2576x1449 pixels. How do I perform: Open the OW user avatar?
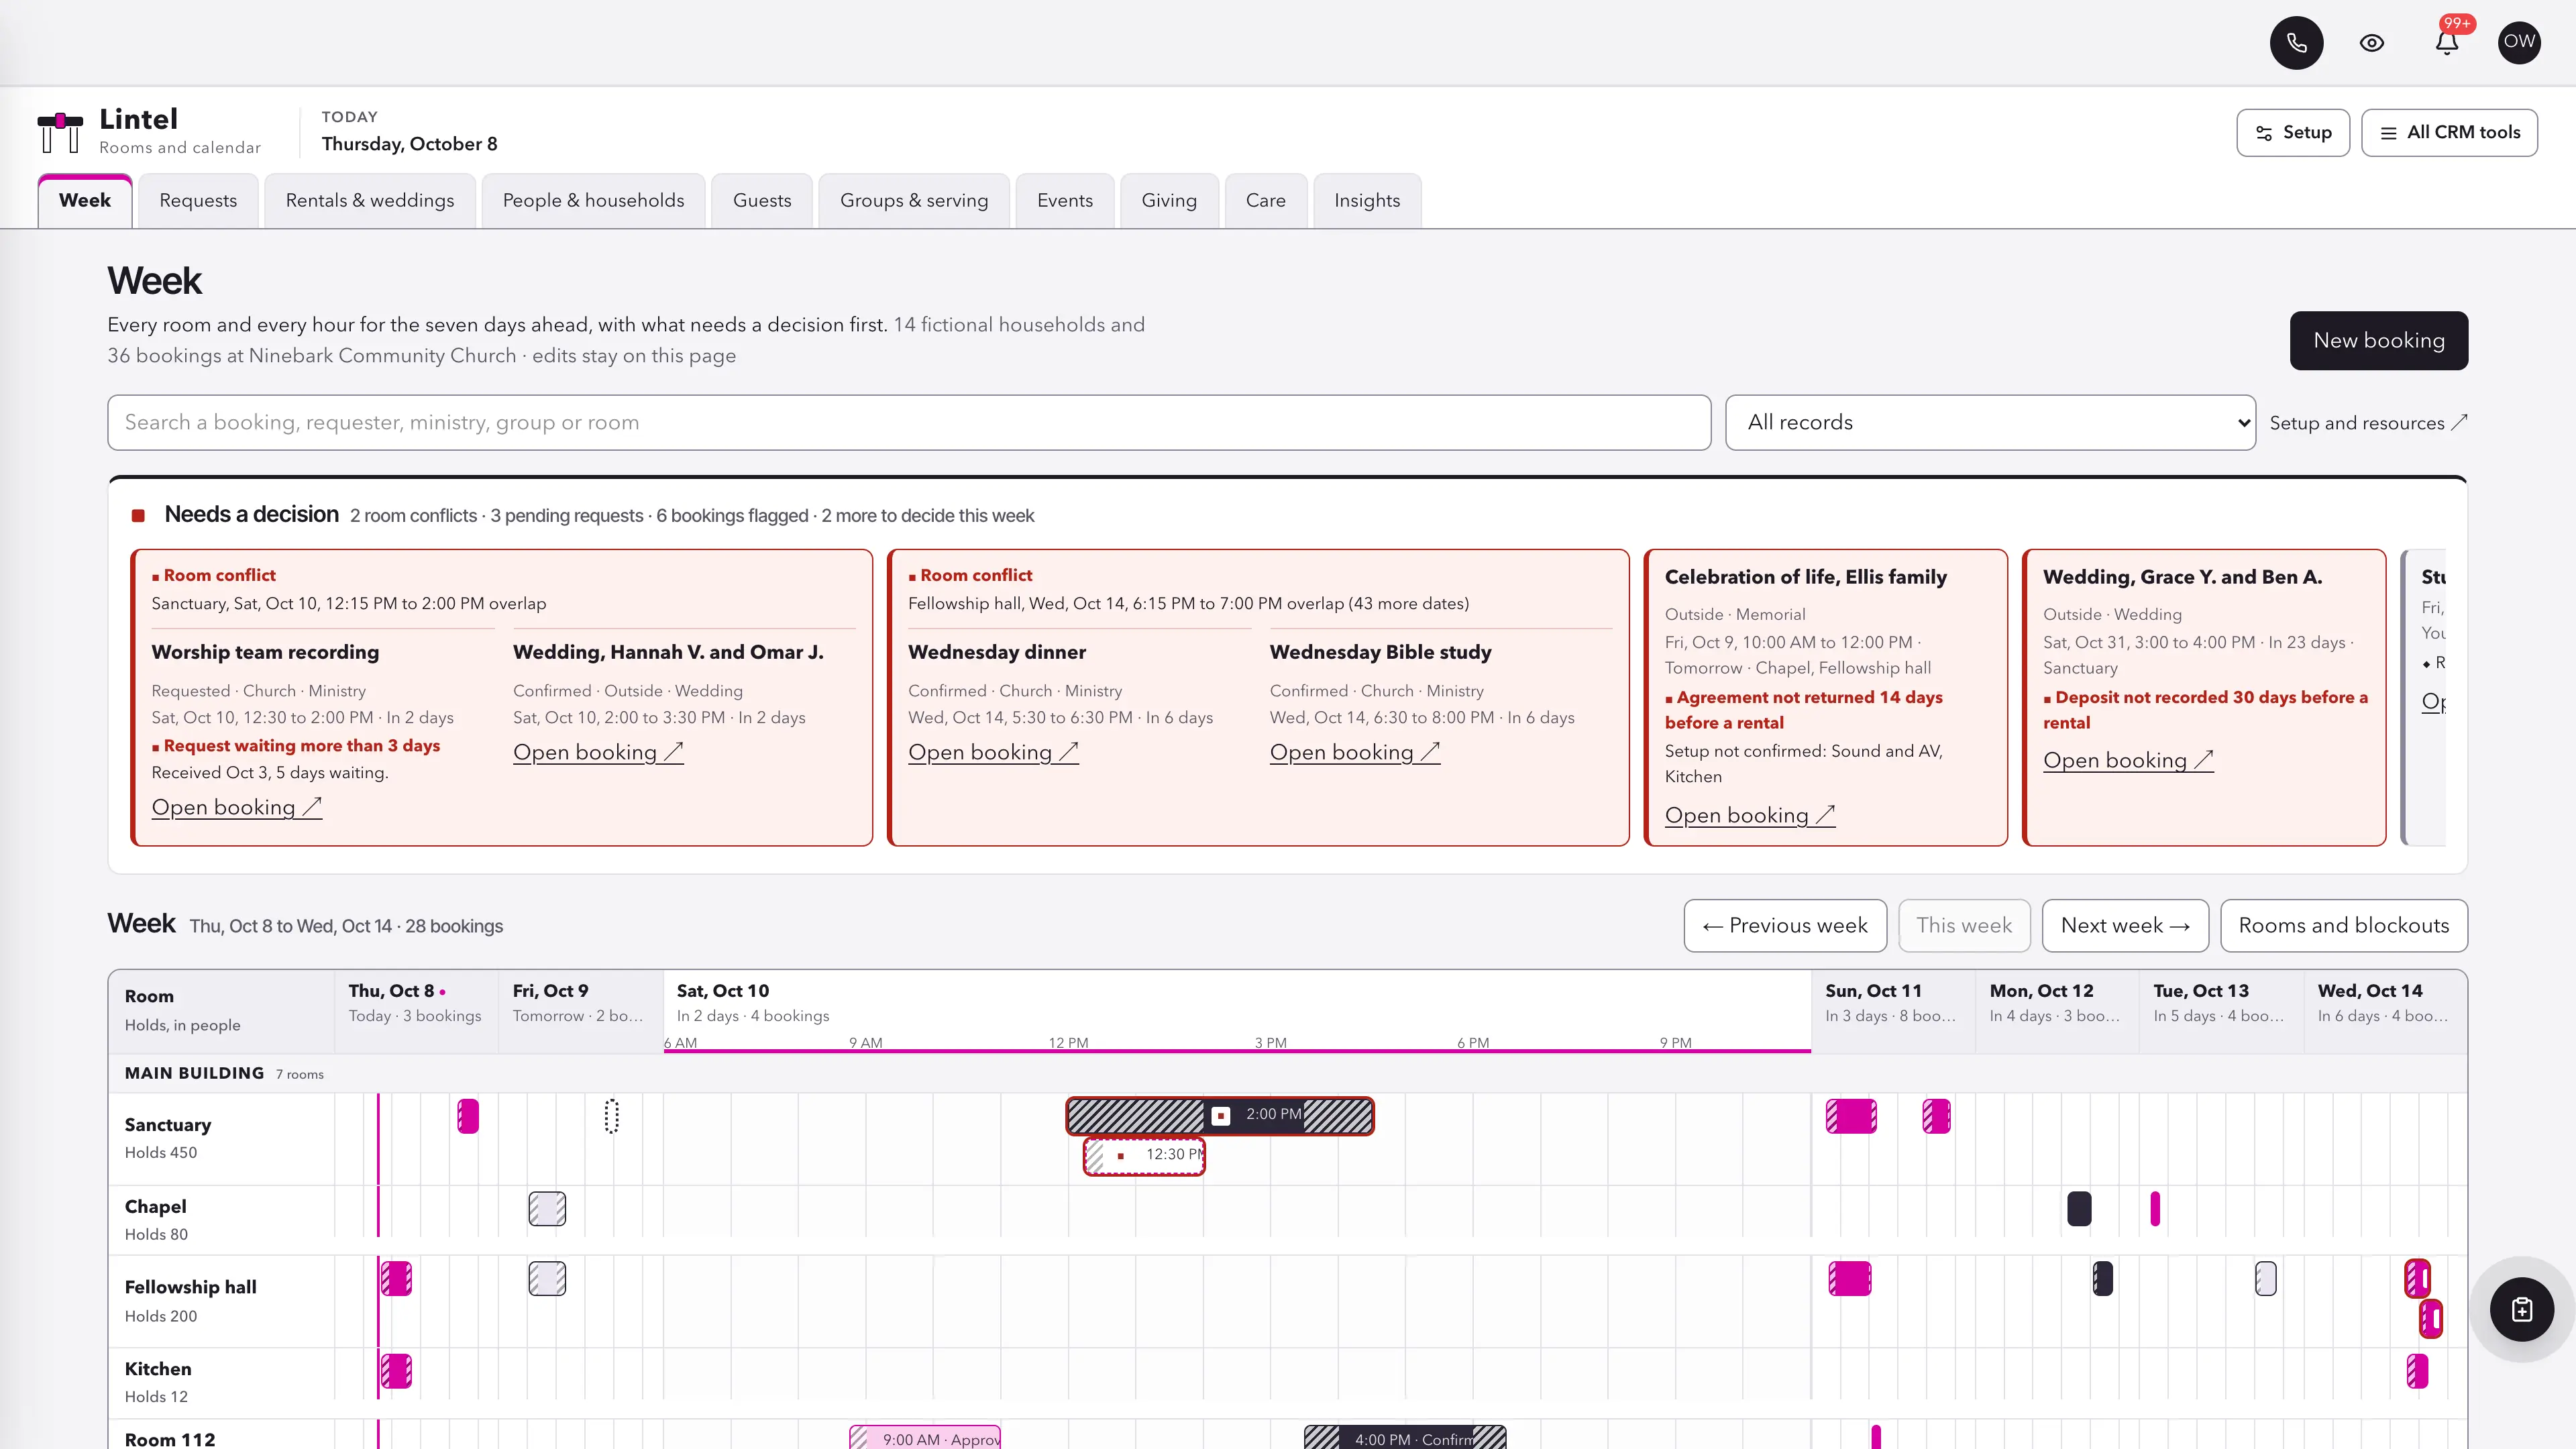tap(2519, 43)
